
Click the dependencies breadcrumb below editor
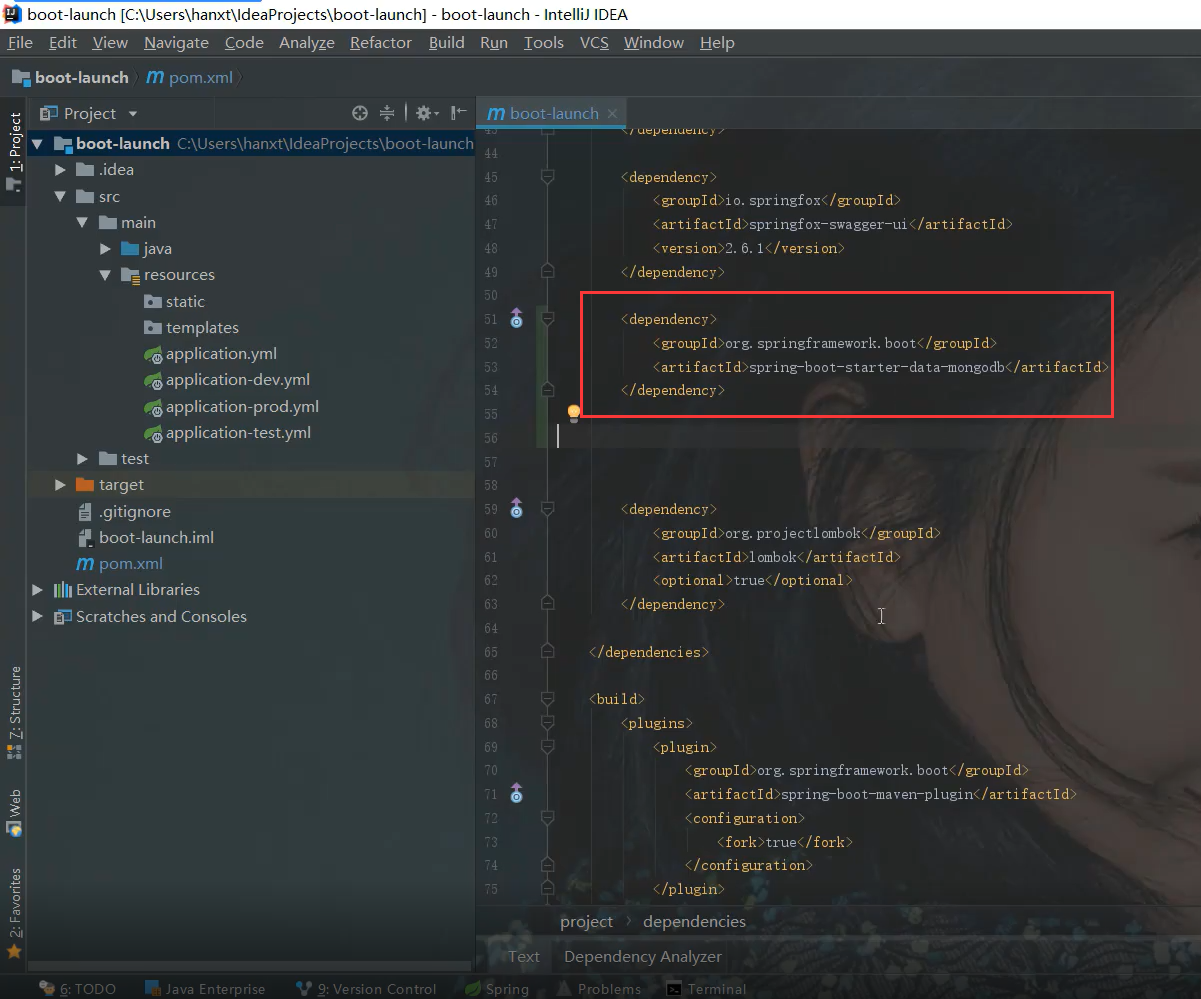pyautogui.click(x=694, y=921)
